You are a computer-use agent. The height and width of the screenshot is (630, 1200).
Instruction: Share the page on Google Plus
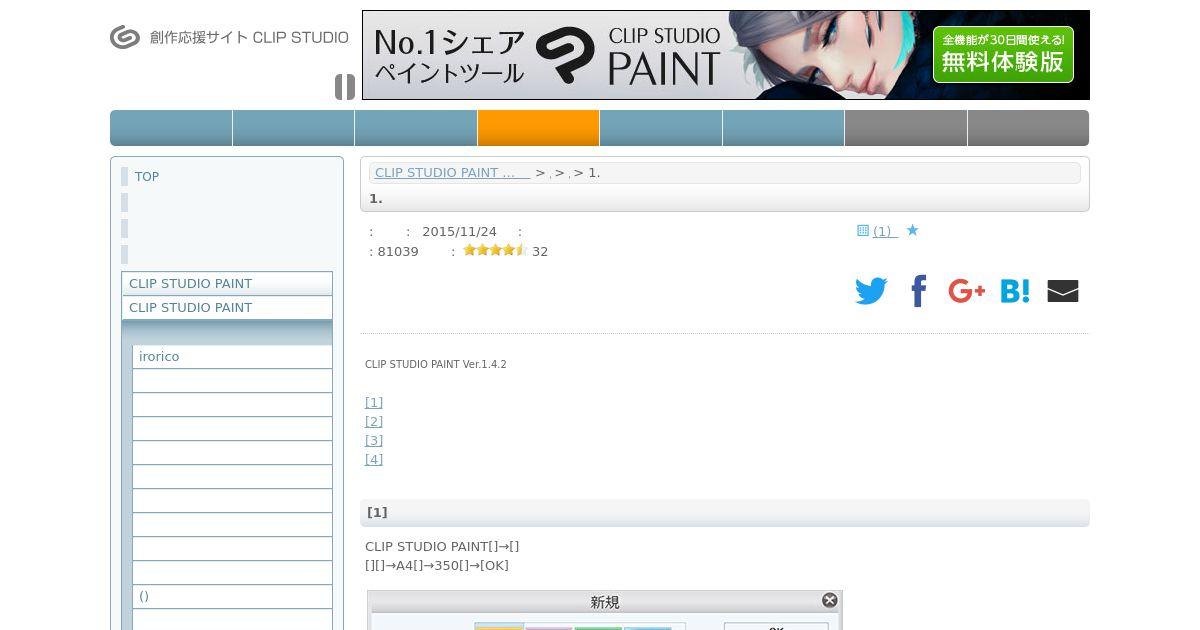point(967,291)
